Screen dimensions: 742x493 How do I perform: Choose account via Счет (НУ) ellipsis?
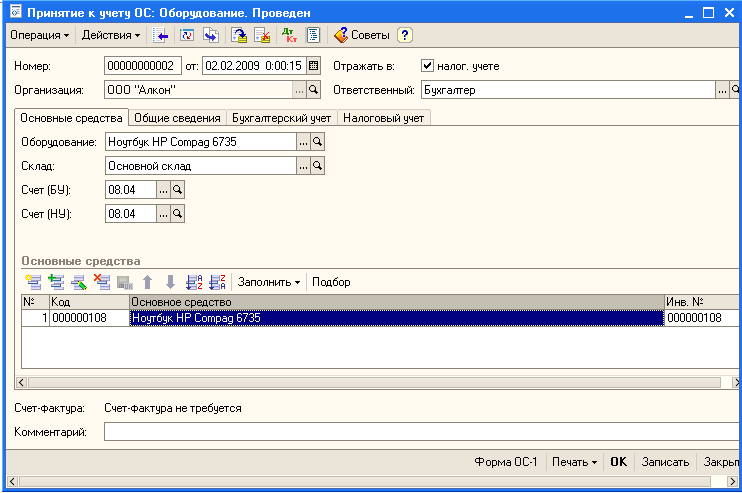click(163, 214)
